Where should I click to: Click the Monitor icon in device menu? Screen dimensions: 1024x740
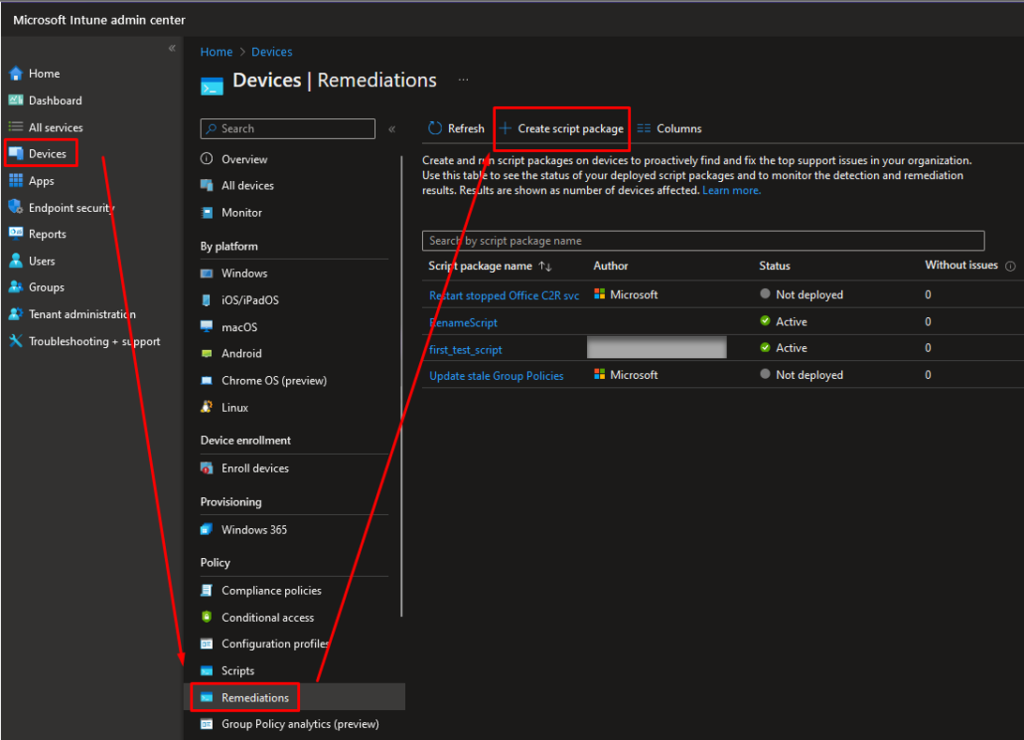(x=206, y=212)
